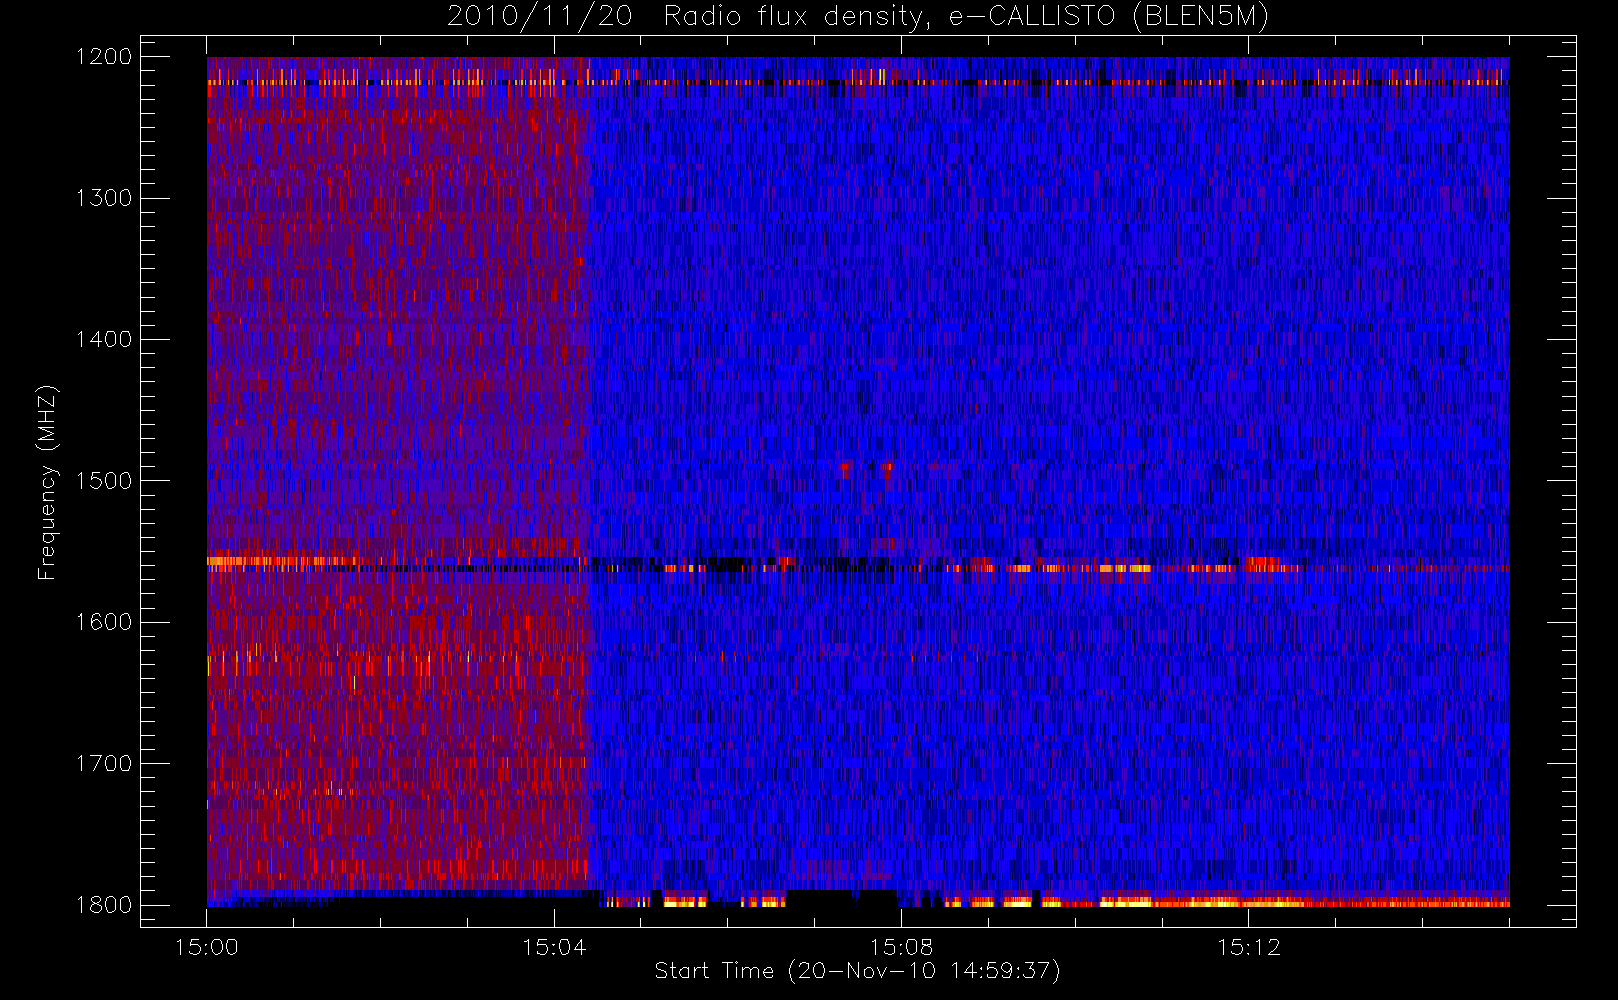
Task: Click the frequency axis label '1800'
Action: 104,905
